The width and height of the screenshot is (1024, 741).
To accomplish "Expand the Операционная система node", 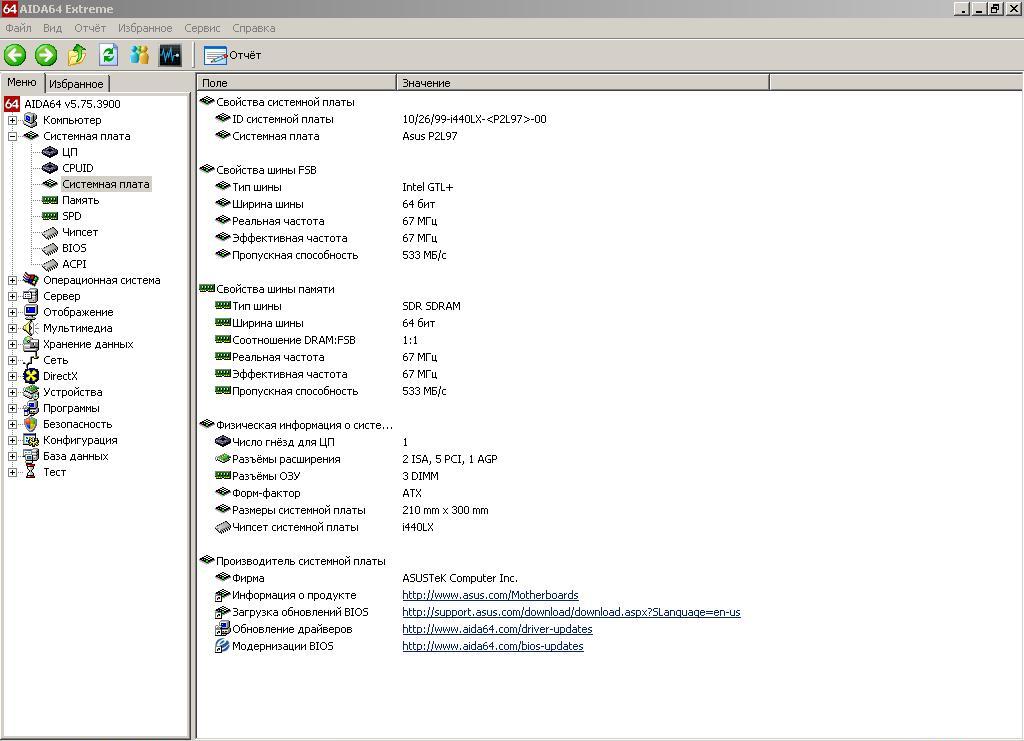I will (x=12, y=280).
